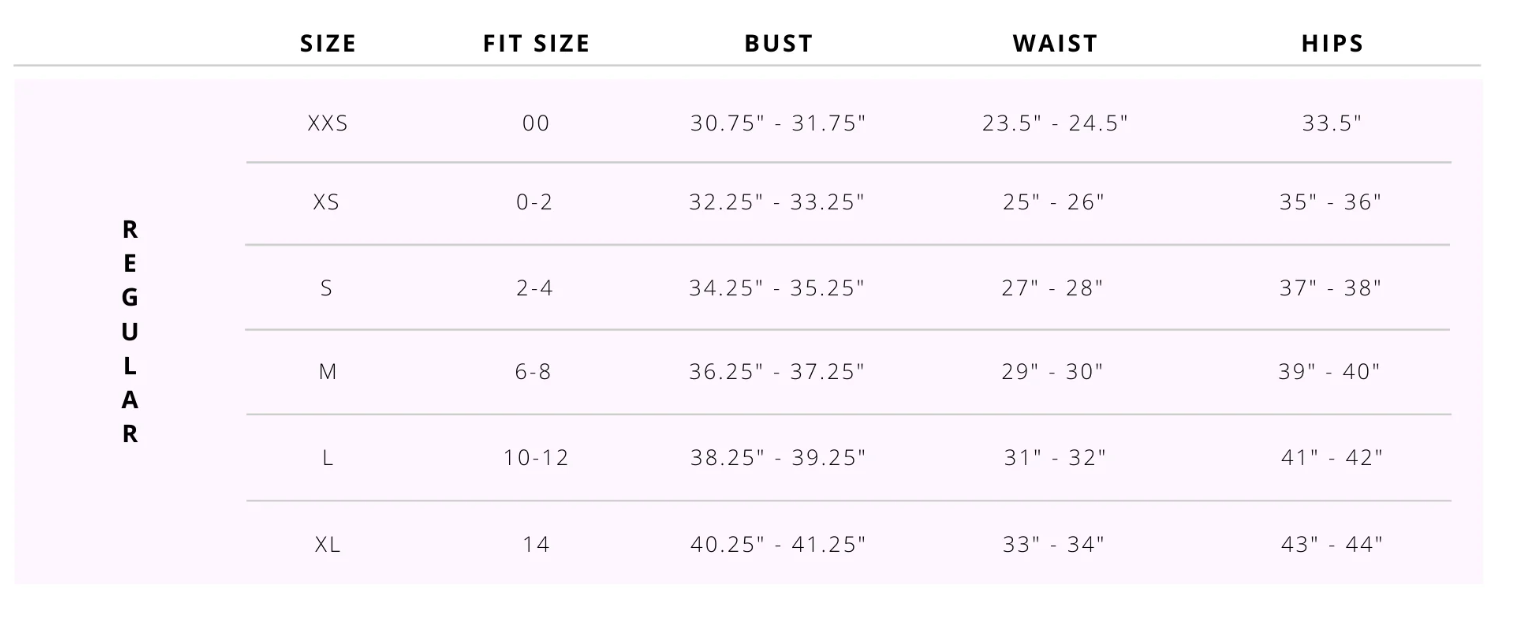Click fit size 00 cell
The width and height of the screenshot is (1520, 630).
(x=536, y=124)
